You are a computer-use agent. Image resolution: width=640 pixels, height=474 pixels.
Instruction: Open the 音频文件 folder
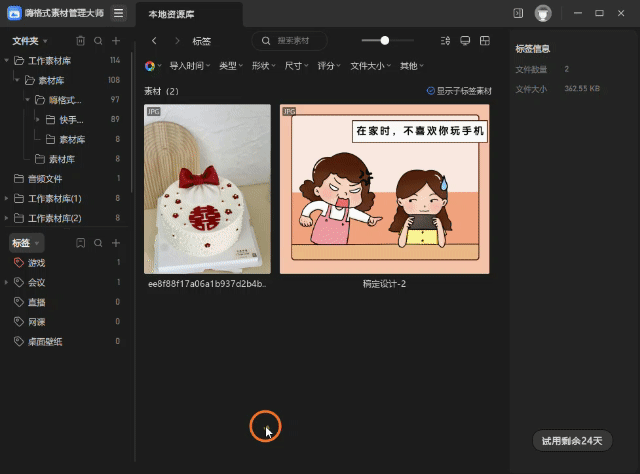(65, 179)
